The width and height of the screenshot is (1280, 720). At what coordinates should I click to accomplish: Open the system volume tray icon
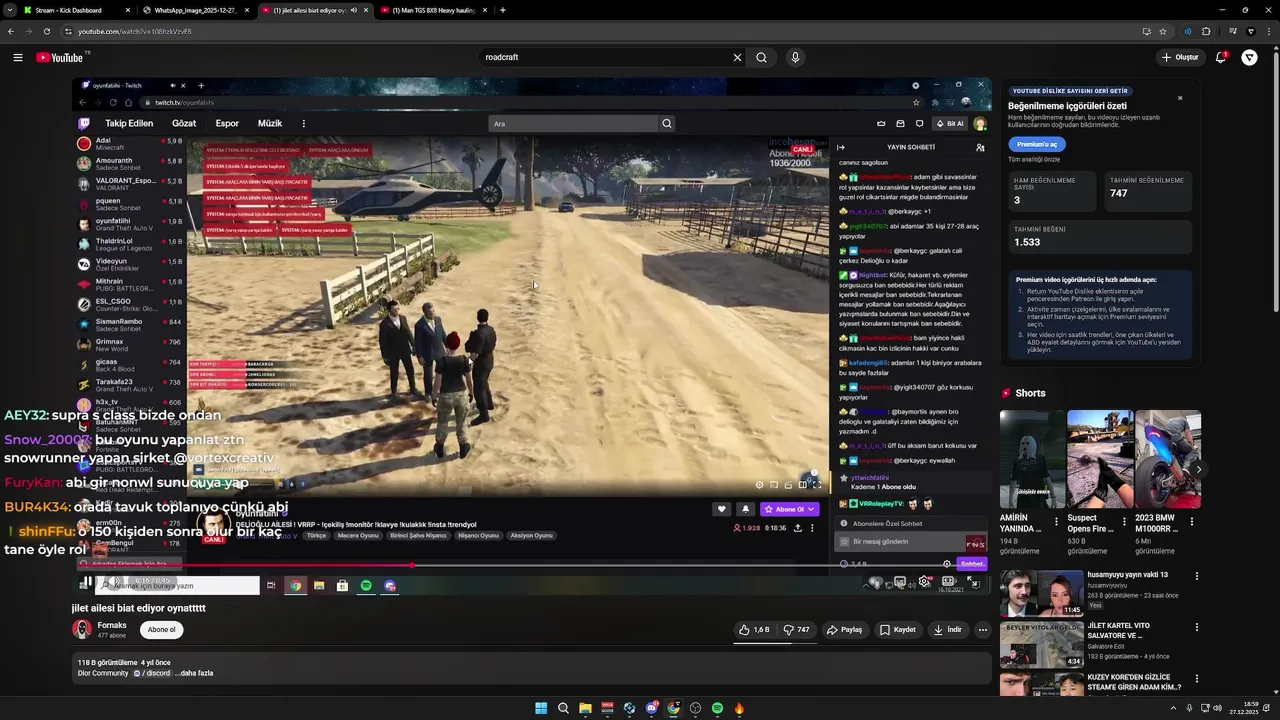(x=1217, y=708)
